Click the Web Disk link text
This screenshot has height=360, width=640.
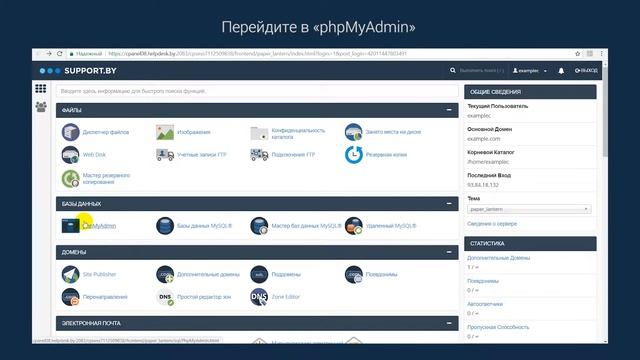[94, 155]
